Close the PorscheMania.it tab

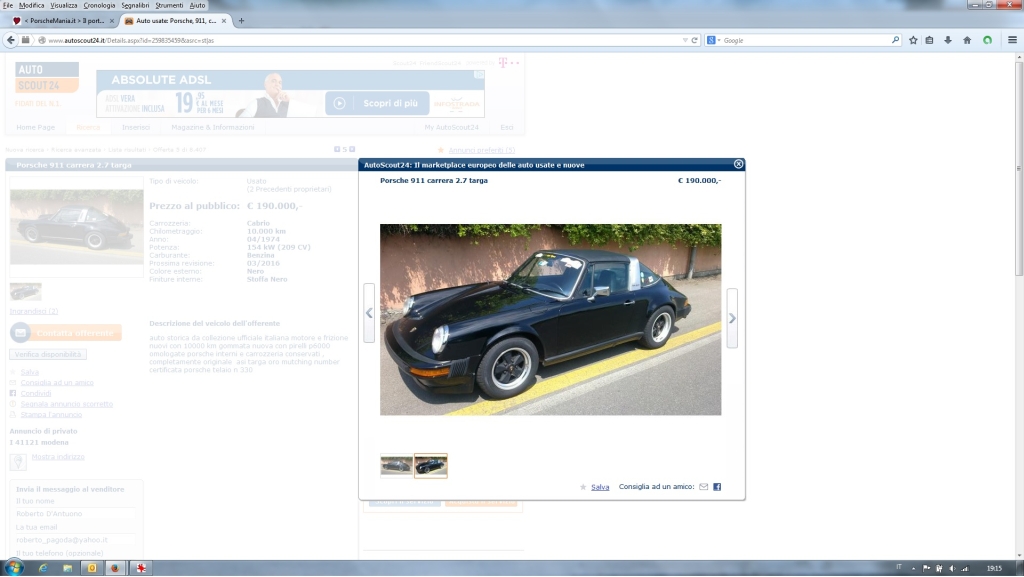(112, 21)
